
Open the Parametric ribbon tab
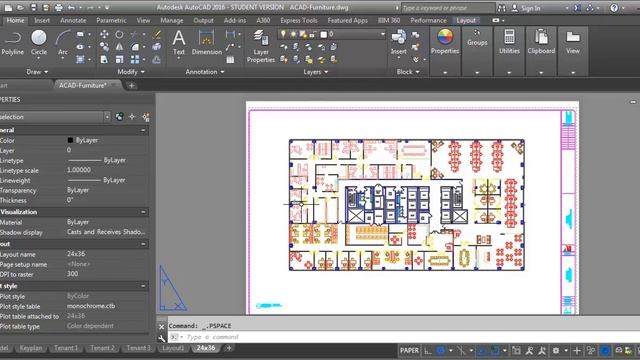pyautogui.click(x=111, y=20)
